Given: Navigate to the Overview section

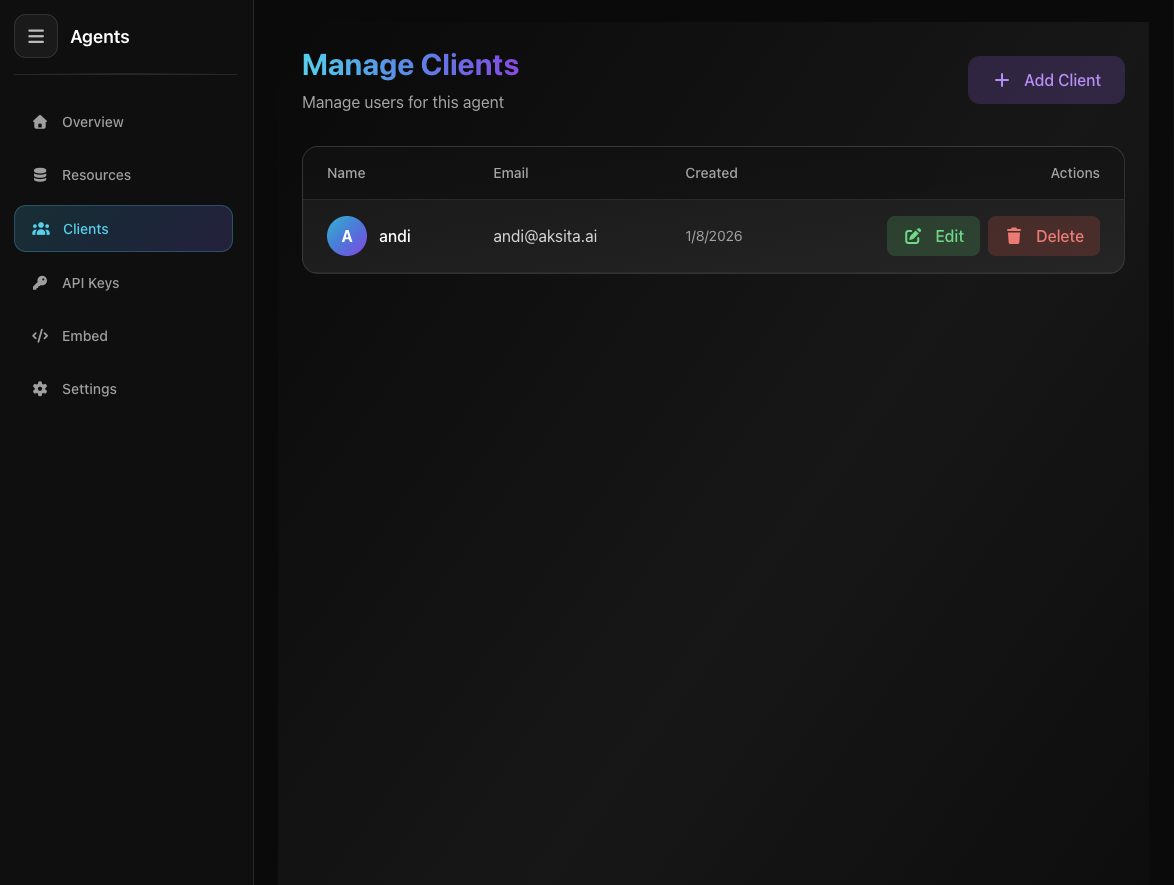Looking at the screenshot, I should (x=92, y=121).
